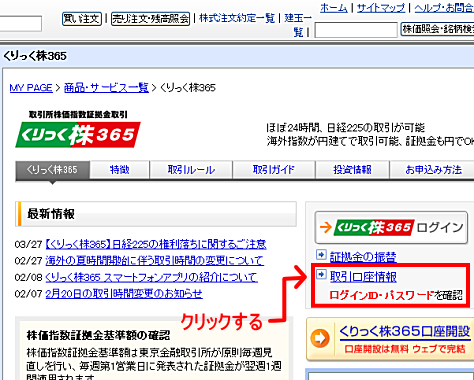This screenshot has height=380, width=474.
Task: Click the 売り注文・残高照会 button
Action: pos(150,19)
